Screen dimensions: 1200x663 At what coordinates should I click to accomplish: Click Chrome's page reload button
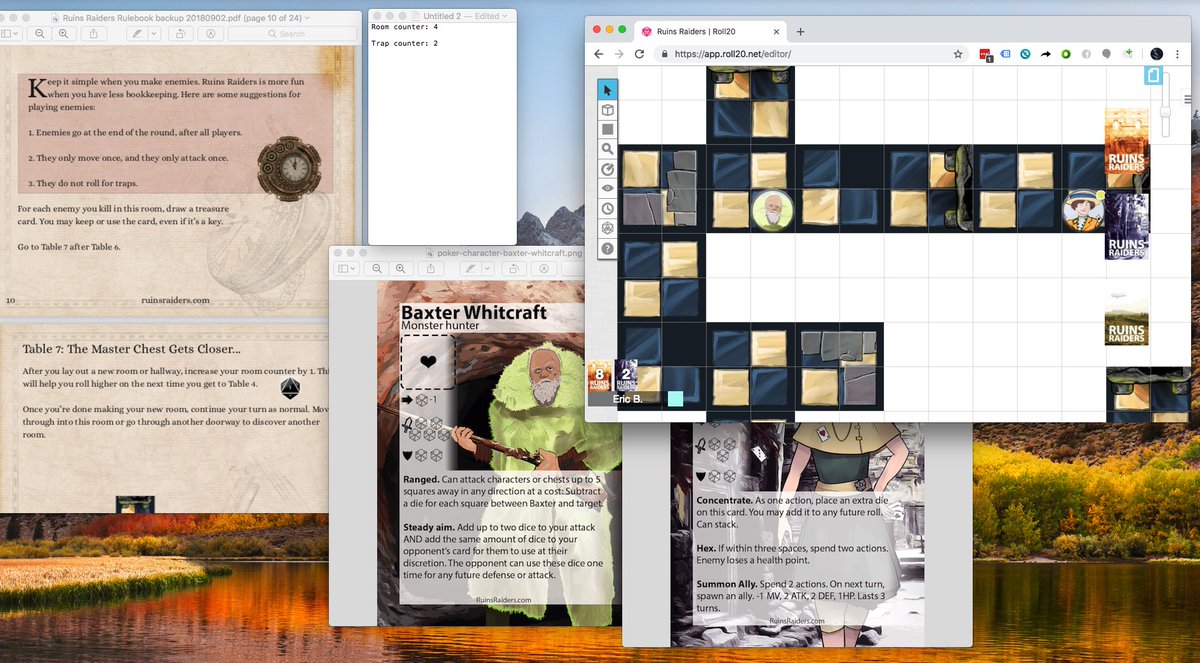(x=640, y=54)
